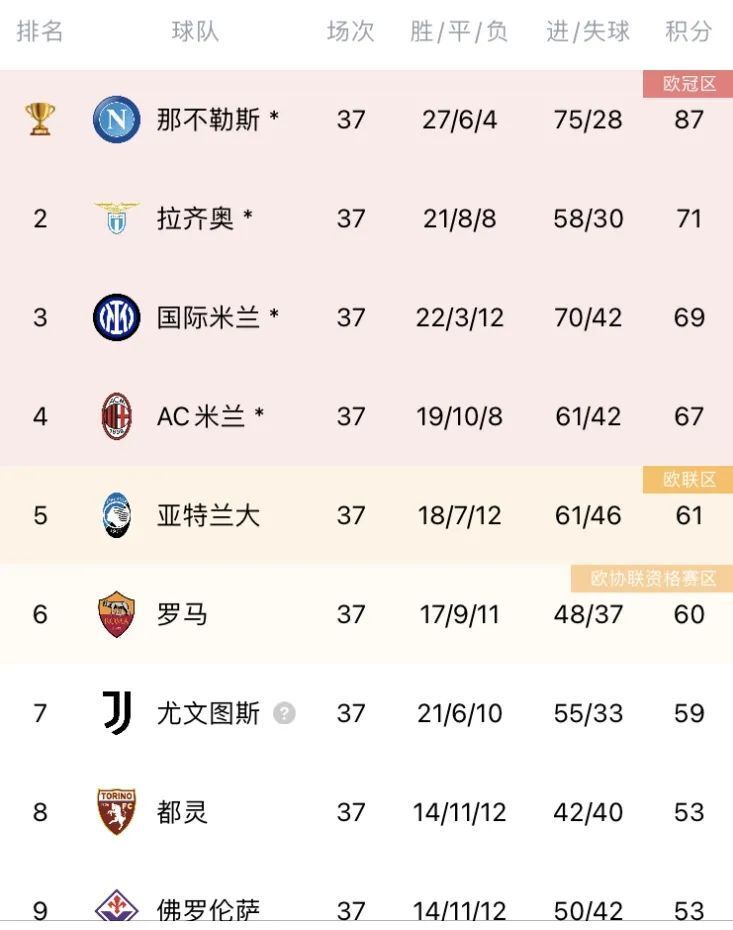Click the Atalanta club emblem
The width and height of the screenshot is (733, 930).
(117, 515)
